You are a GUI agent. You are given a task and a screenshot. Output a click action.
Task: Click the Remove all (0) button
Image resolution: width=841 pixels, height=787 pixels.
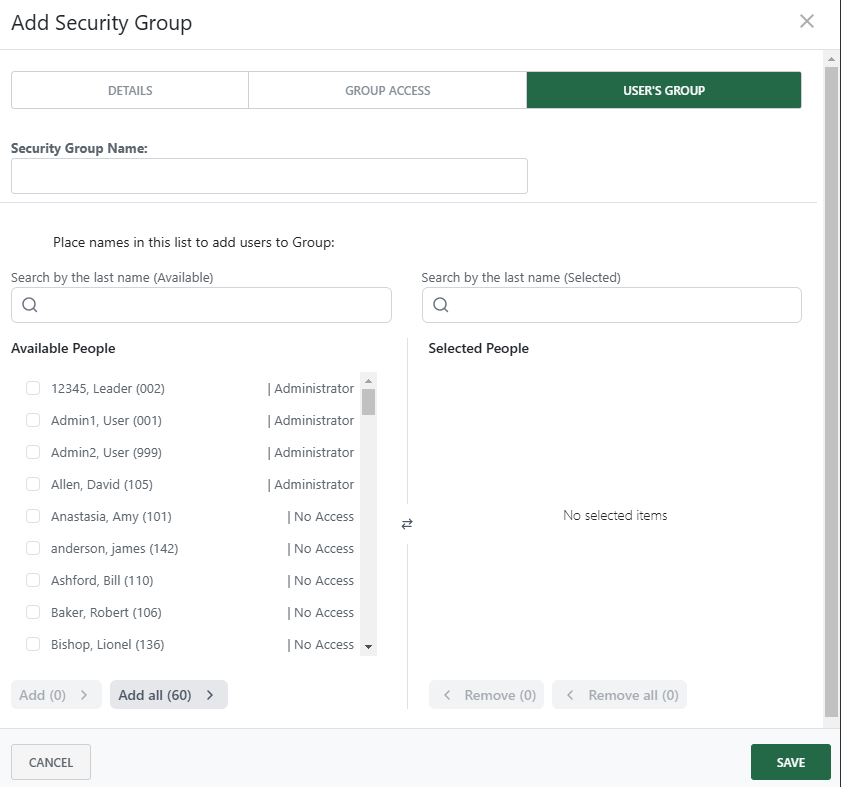pos(619,694)
